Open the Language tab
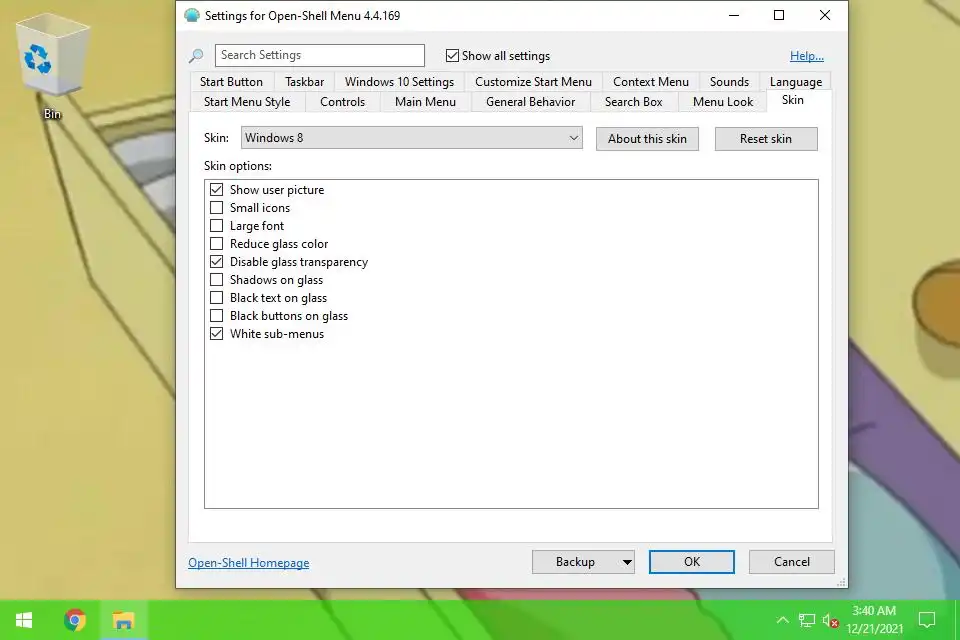 pos(796,81)
